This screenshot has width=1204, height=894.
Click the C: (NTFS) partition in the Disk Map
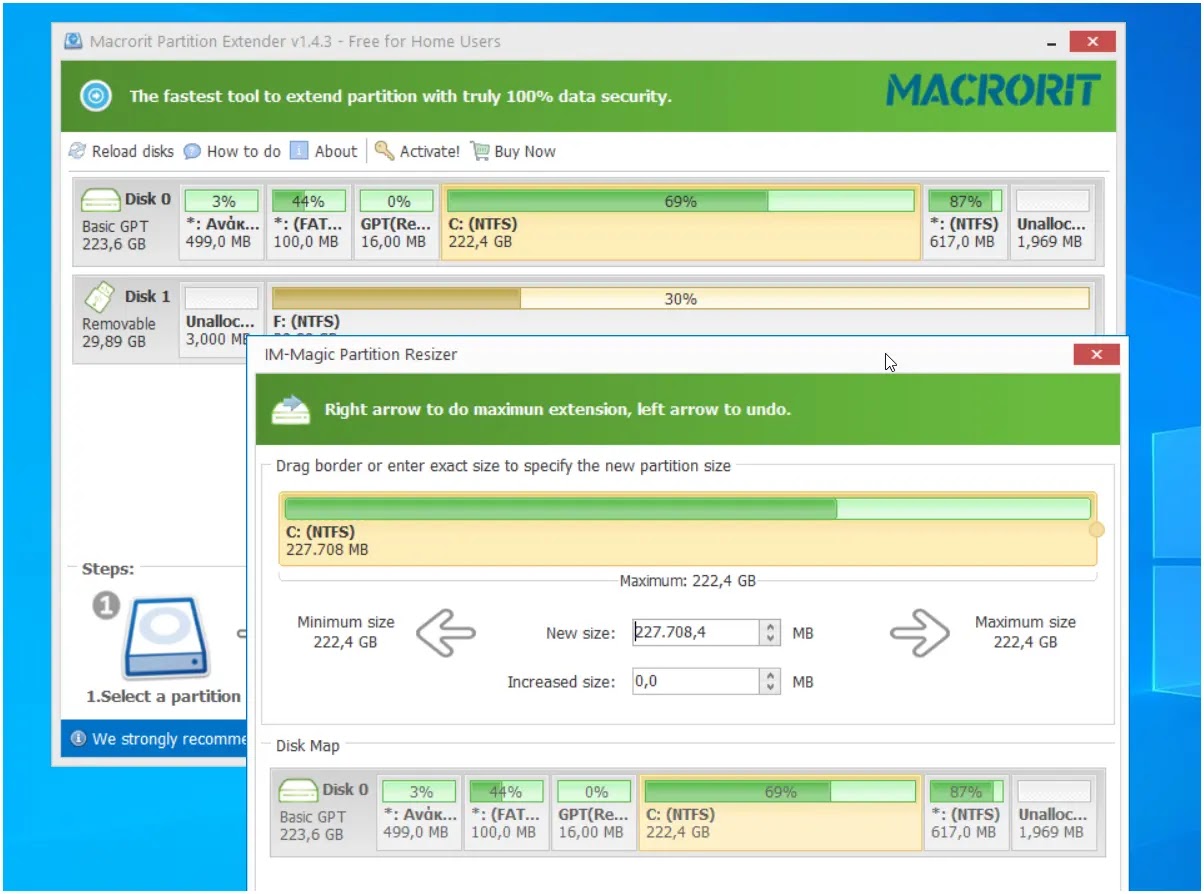point(780,811)
